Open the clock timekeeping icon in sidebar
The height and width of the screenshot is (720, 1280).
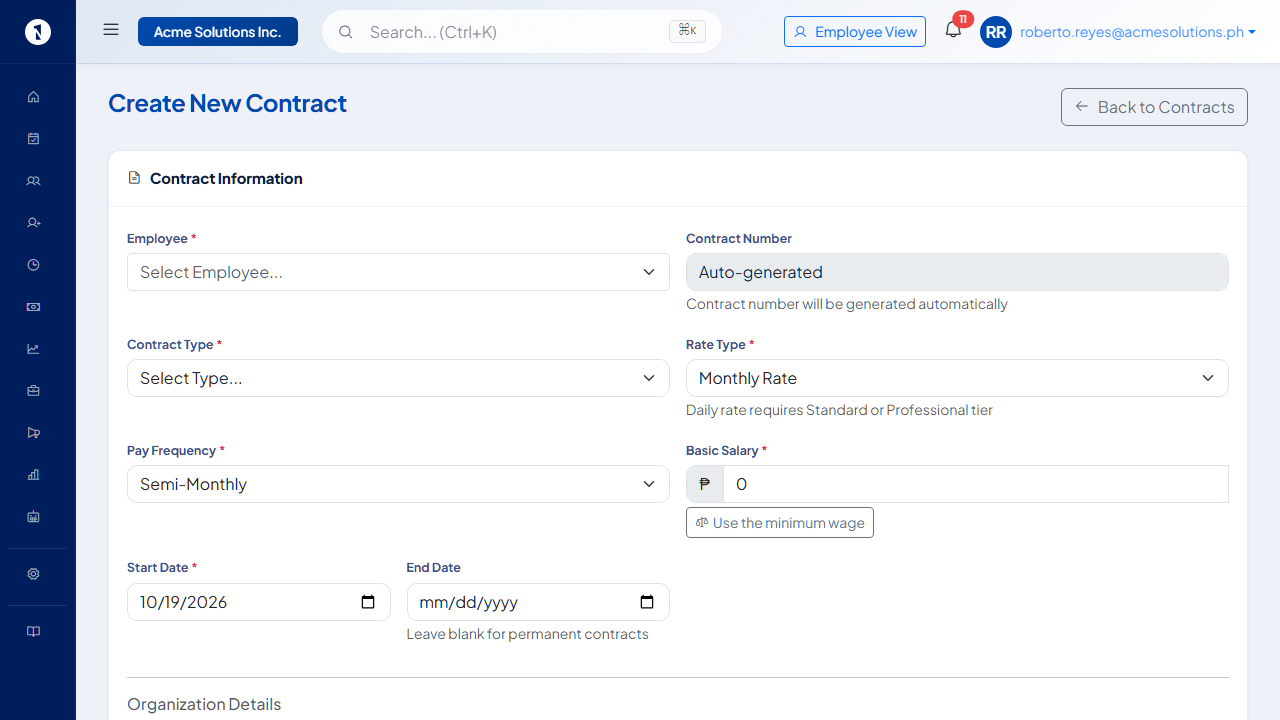(x=33, y=265)
